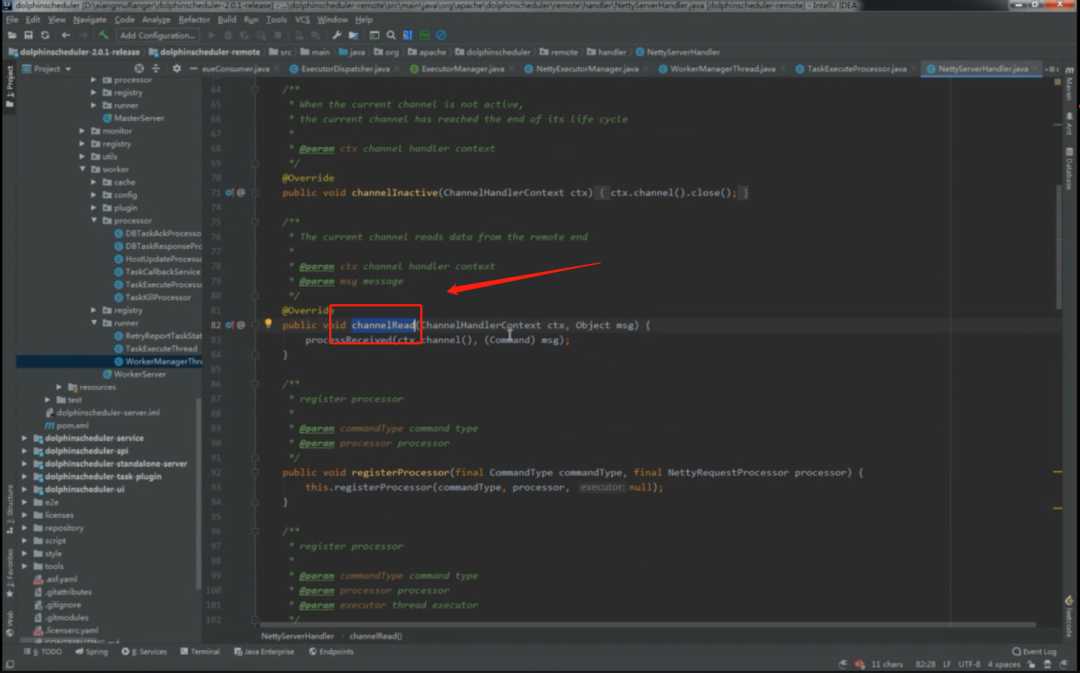The width and height of the screenshot is (1080, 673).
Task: Open the Spring tool window
Action: point(92,652)
